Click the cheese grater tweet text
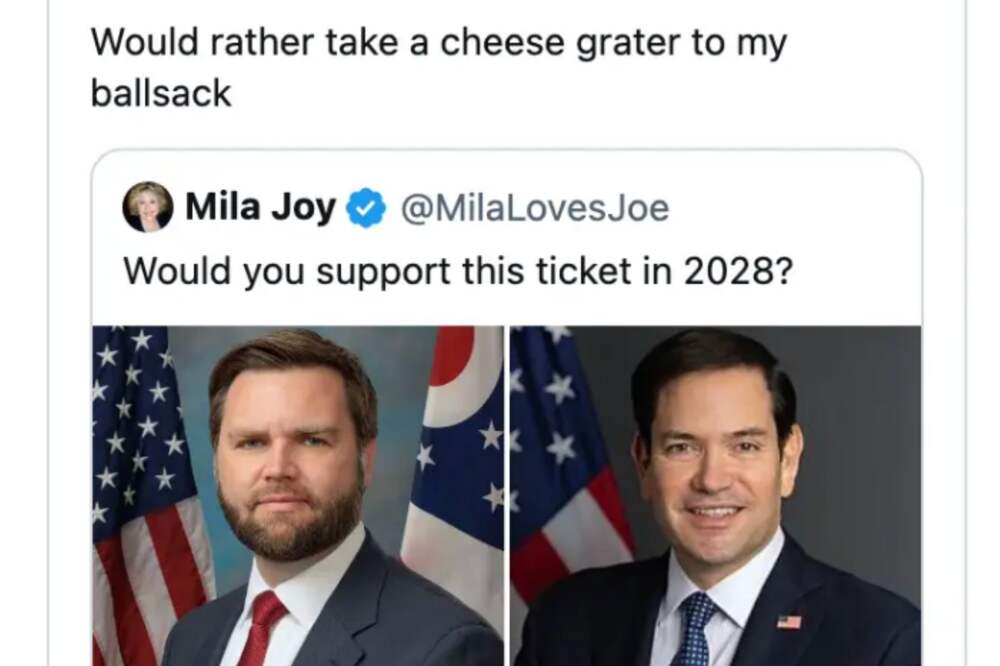The image size is (1000, 666). point(439,68)
